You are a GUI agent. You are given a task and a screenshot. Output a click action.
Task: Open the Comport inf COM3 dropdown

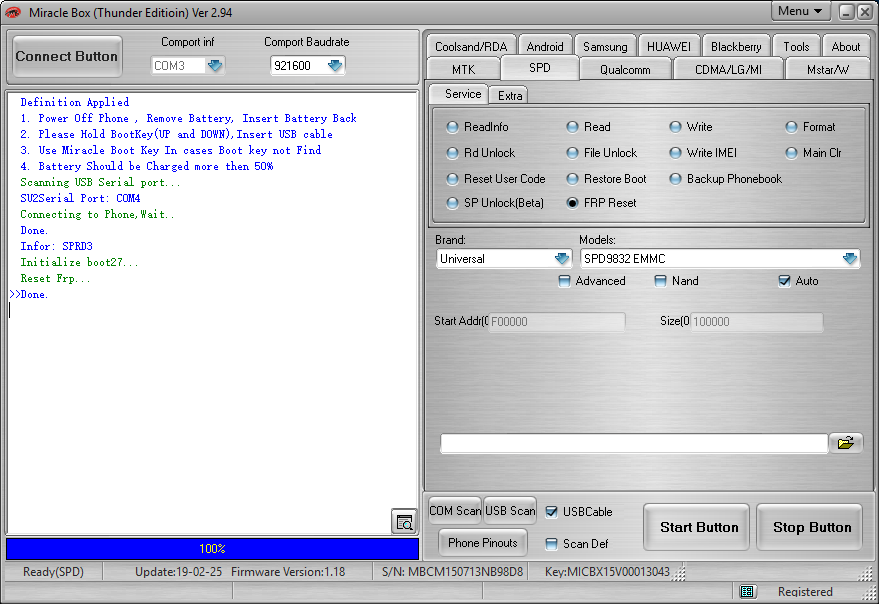[x=215, y=66]
